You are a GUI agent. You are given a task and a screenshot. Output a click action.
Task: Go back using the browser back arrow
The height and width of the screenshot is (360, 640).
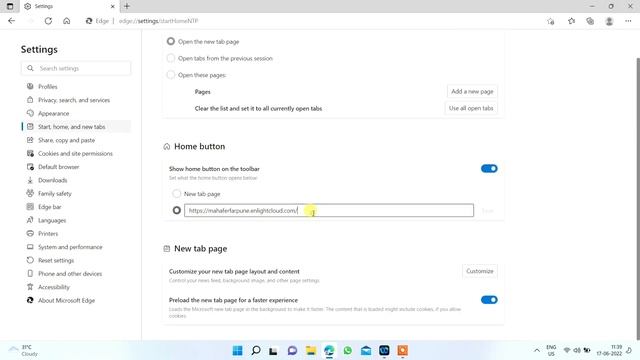[x=11, y=21]
